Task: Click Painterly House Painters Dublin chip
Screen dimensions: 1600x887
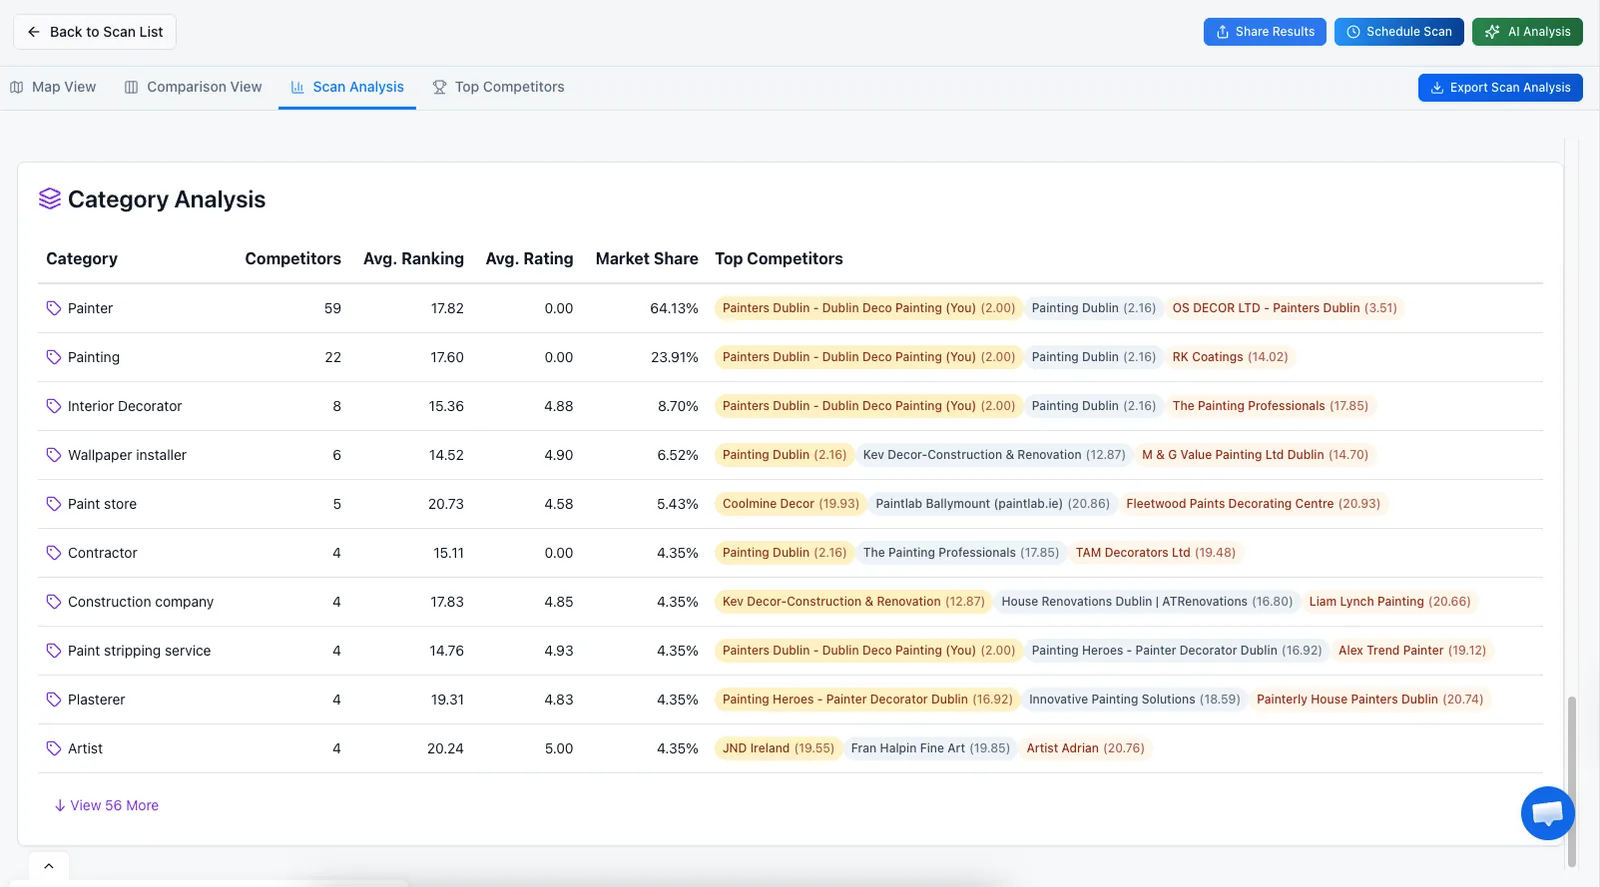Action: pyautogui.click(x=1370, y=700)
